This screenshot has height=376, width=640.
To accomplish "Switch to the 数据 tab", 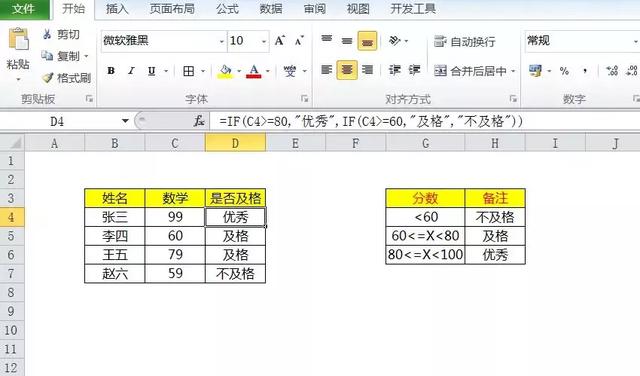I will tap(271, 9).
